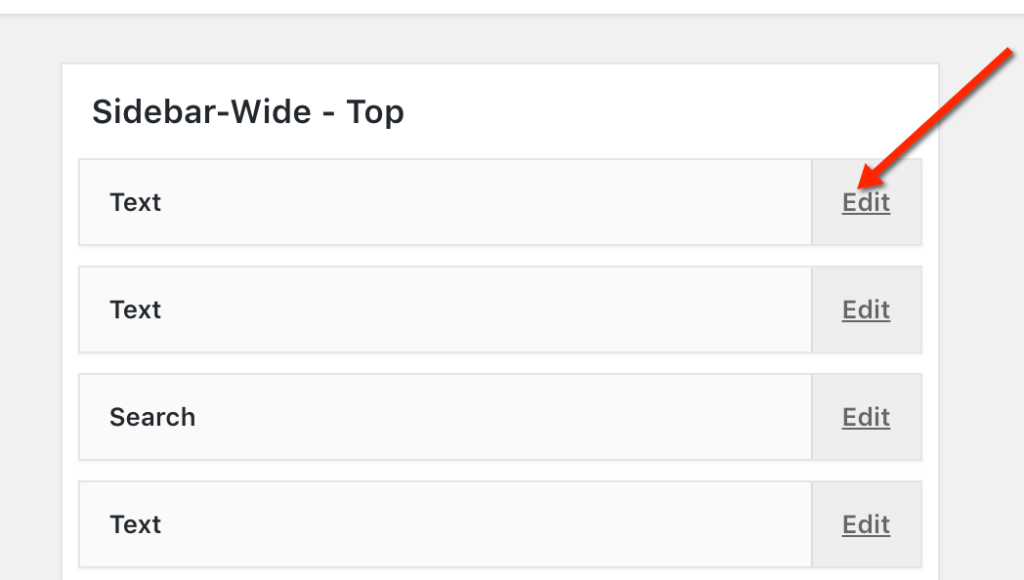
Task: Click the Edit link marked by the red arrow
Action: (x=866, y=202)
